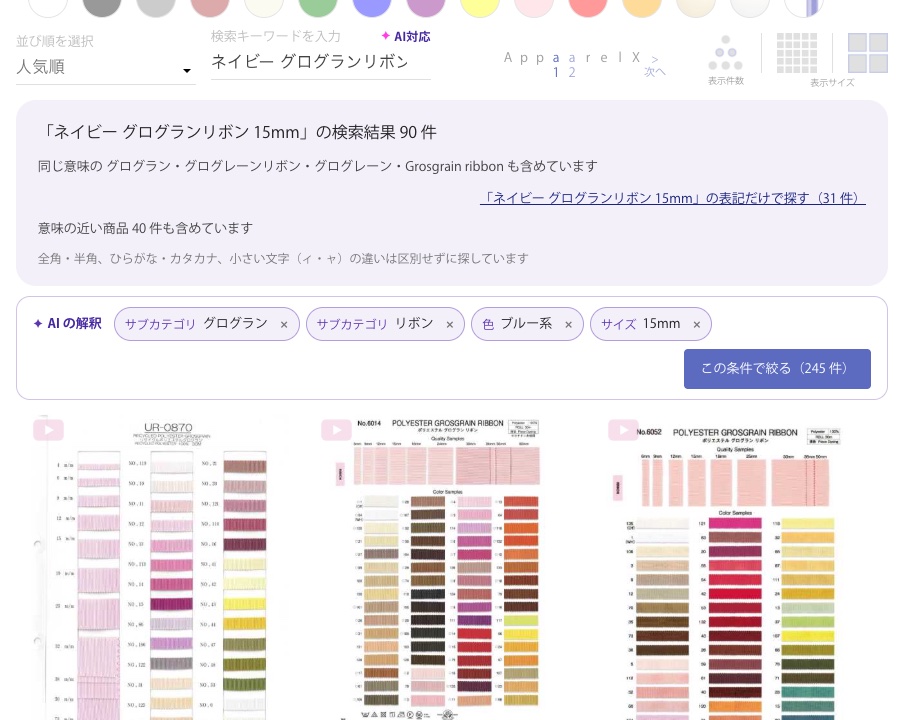The width and height of the screenshot is (903, 720).
Task: Open No.6014 polyester grosgrain ribbon thumbnail
Action: coord(443,567)
